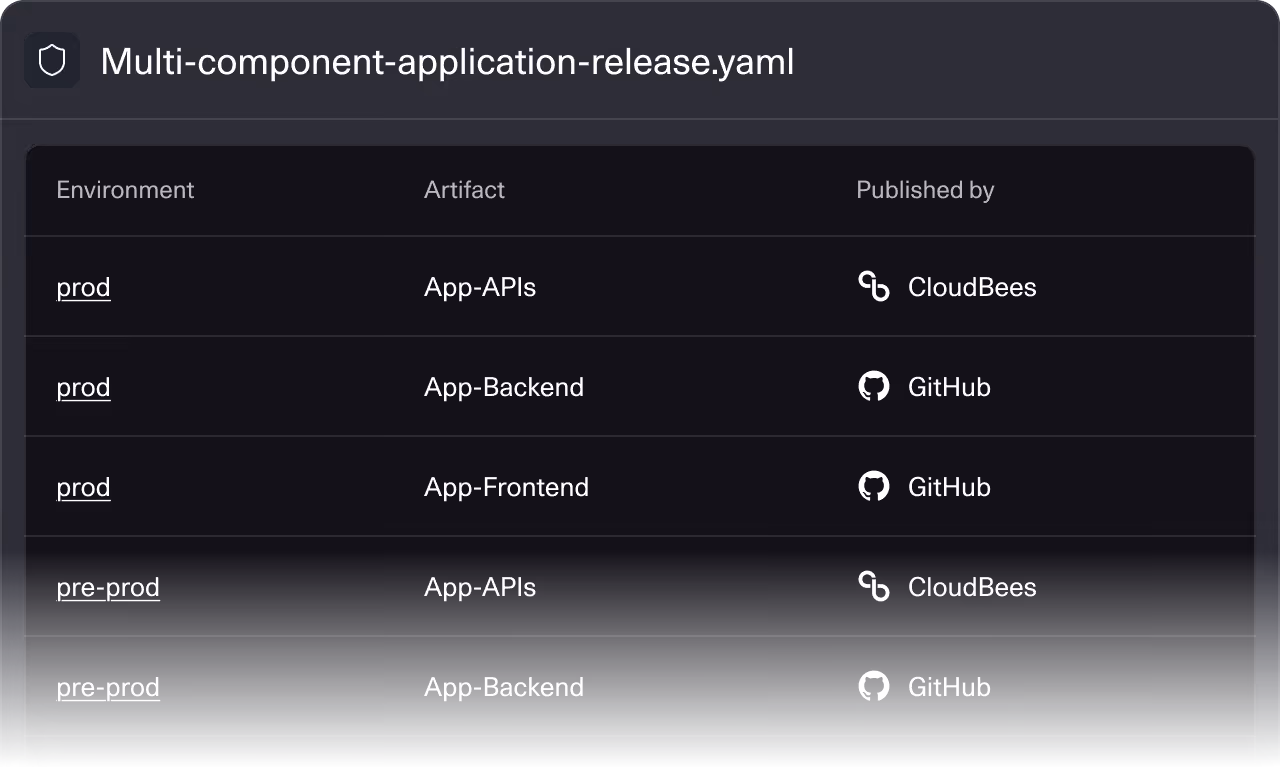Select the Multi-component-application-release.yaml title

pos(446,62)
